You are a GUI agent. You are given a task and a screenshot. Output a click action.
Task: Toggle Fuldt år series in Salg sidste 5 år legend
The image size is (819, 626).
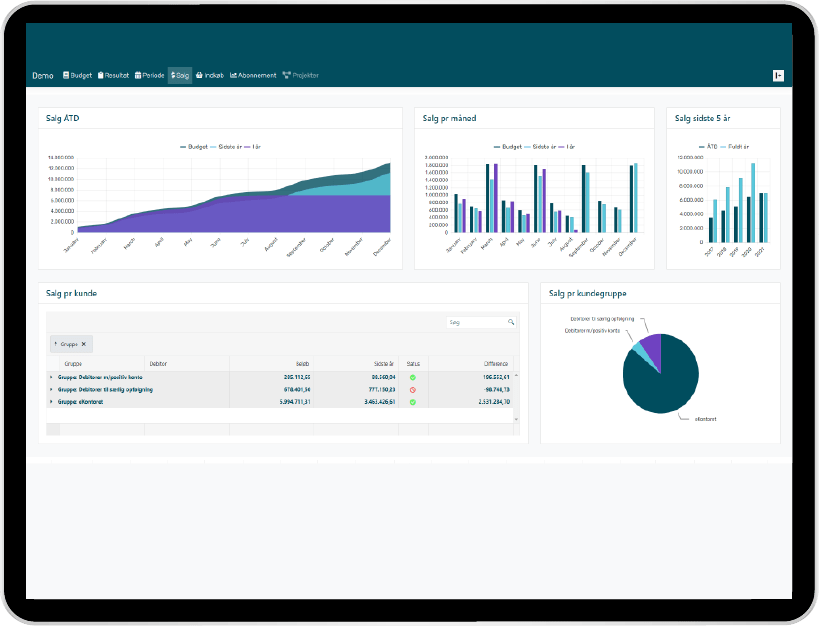tap(735, 147)
